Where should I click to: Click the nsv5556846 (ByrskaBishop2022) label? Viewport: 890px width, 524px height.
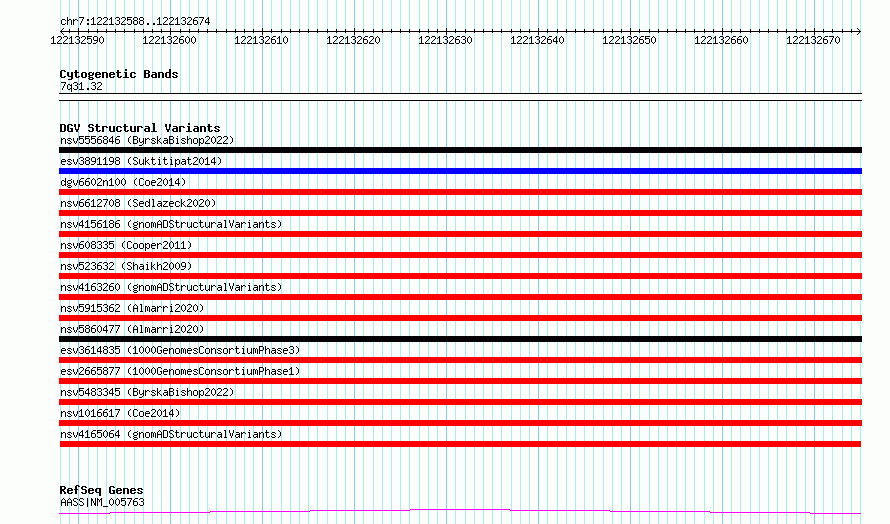click(147, 140)
